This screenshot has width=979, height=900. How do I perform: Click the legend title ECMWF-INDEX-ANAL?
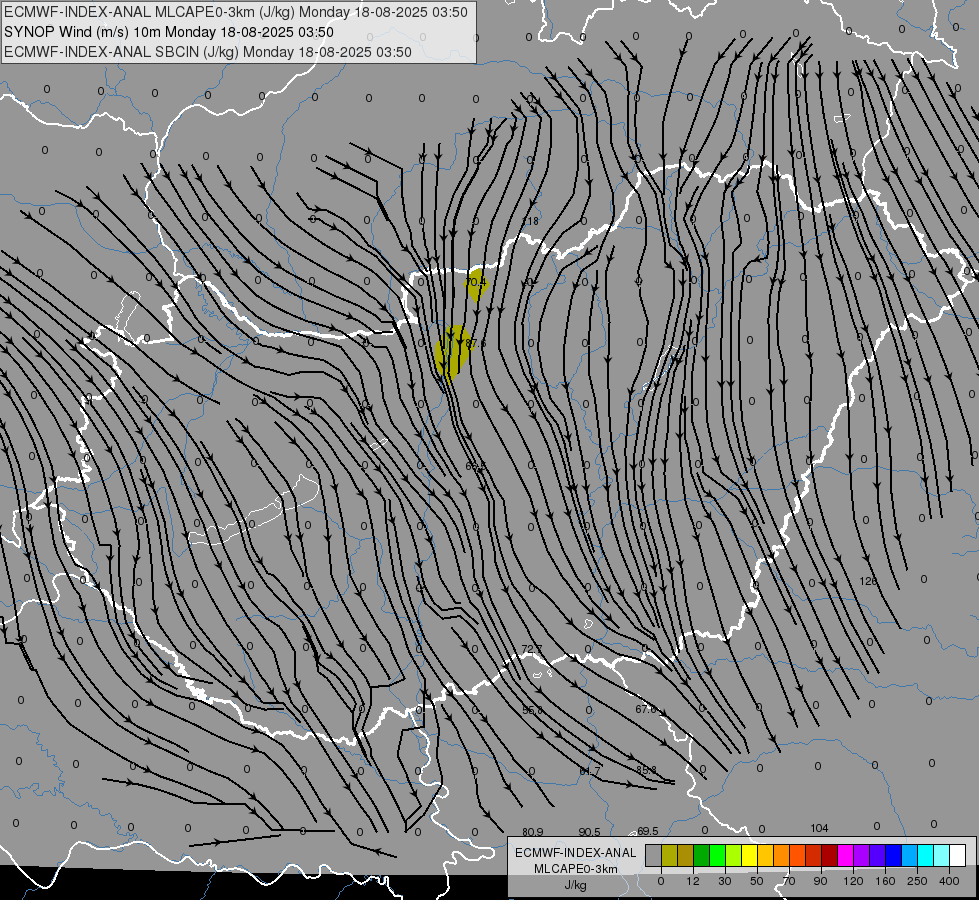pos(575,853)
